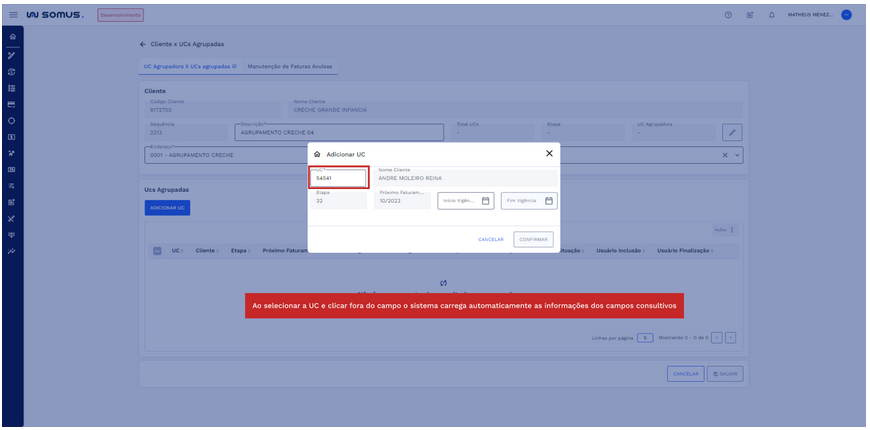Click the user avatar in top right
This screenshot has height=430, width=870.
(x=846, y=15)
